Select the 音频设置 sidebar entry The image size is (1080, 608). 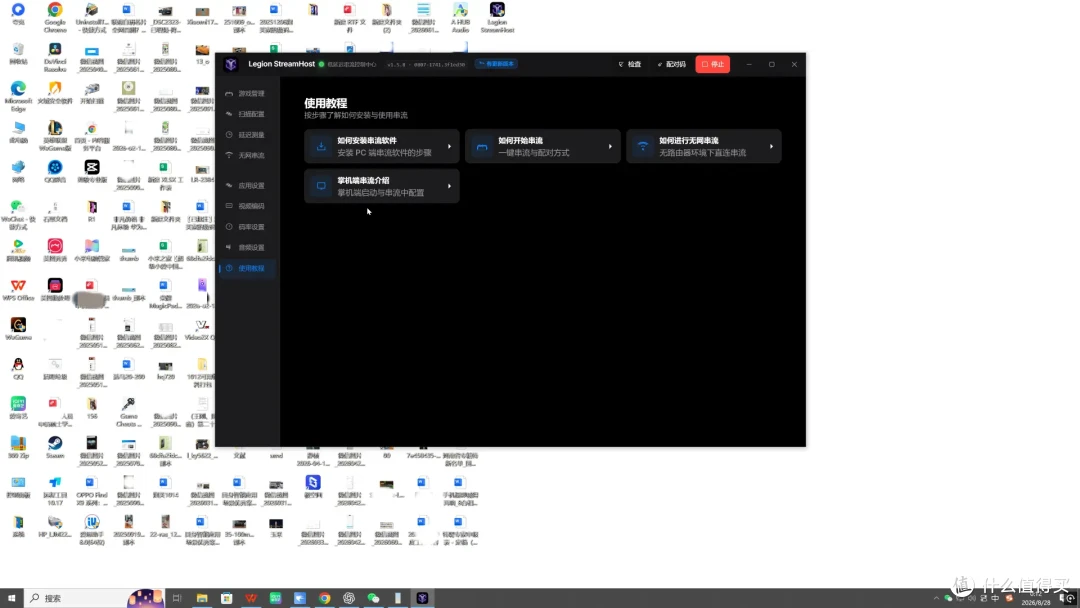tap(247, 248)
